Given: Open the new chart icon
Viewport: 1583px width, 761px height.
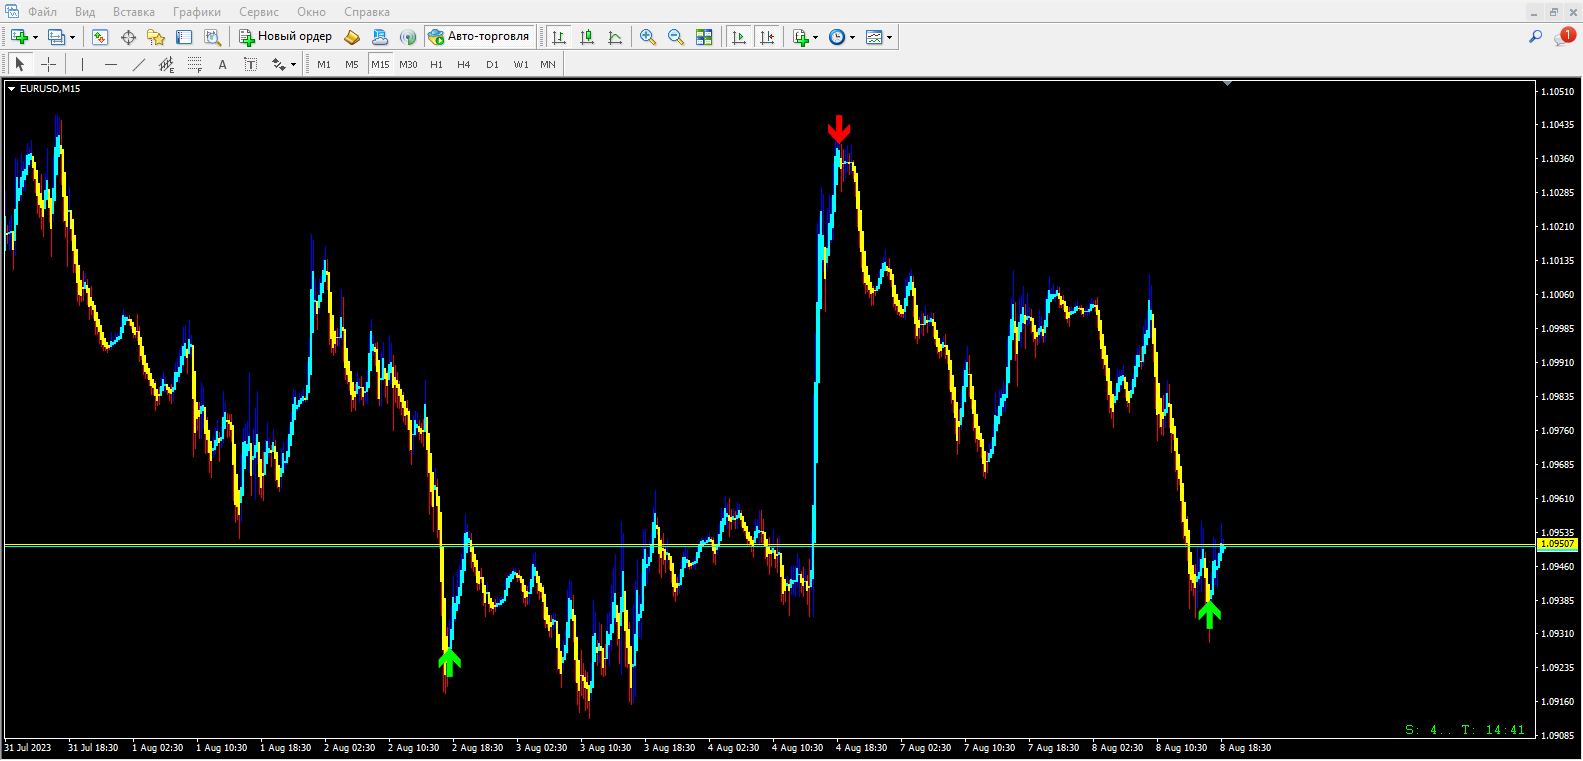Looking at the screenshot, I should click(19, 37).
